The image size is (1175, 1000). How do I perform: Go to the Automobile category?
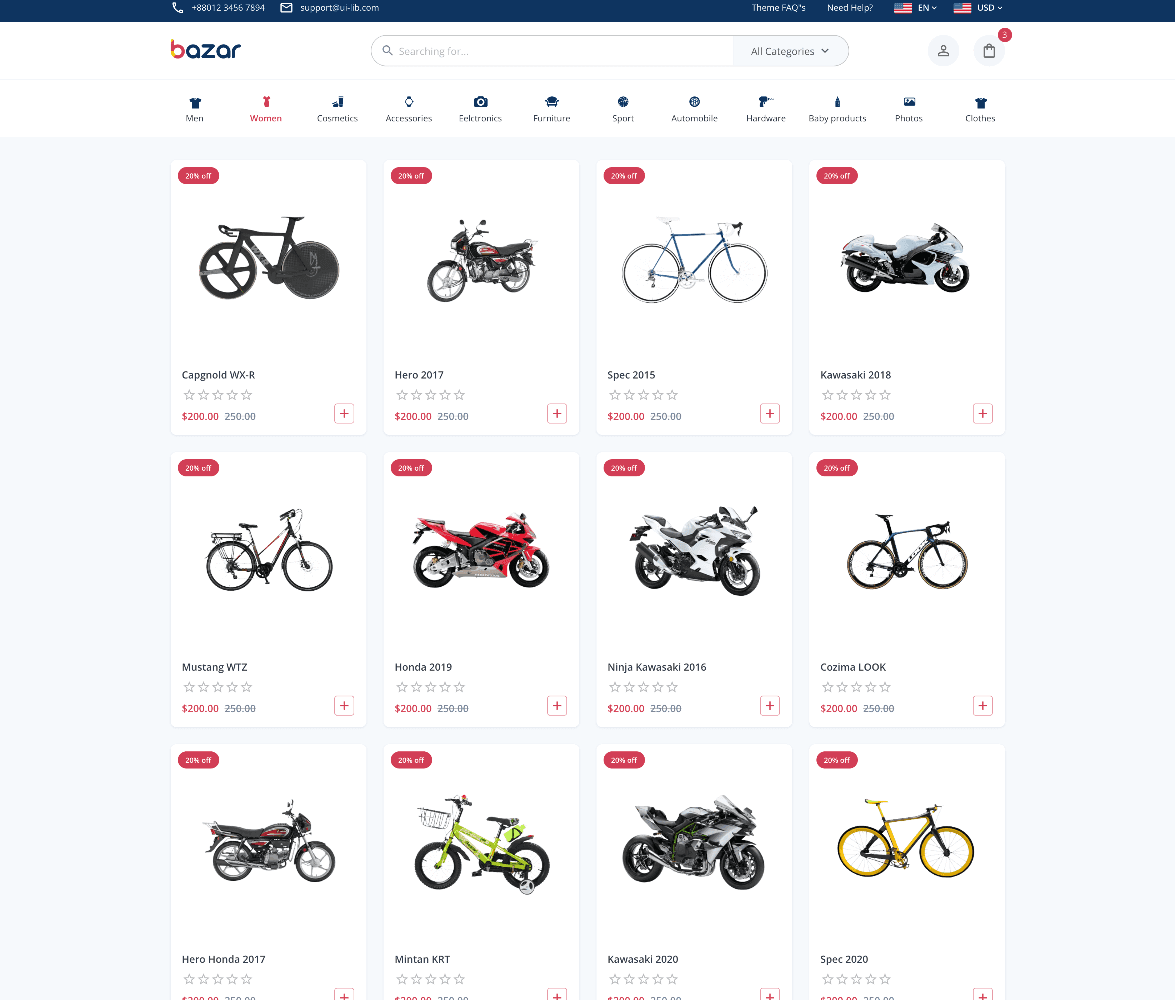tap(694, 109)
